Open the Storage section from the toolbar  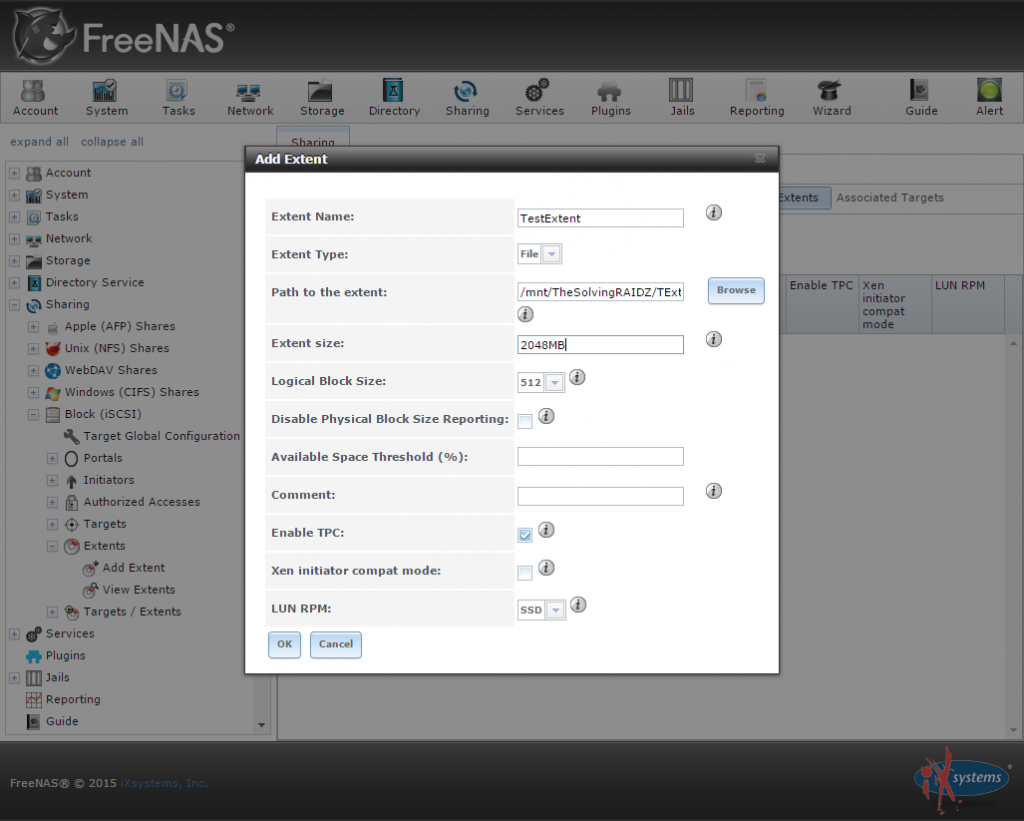(x=321, y=96)
